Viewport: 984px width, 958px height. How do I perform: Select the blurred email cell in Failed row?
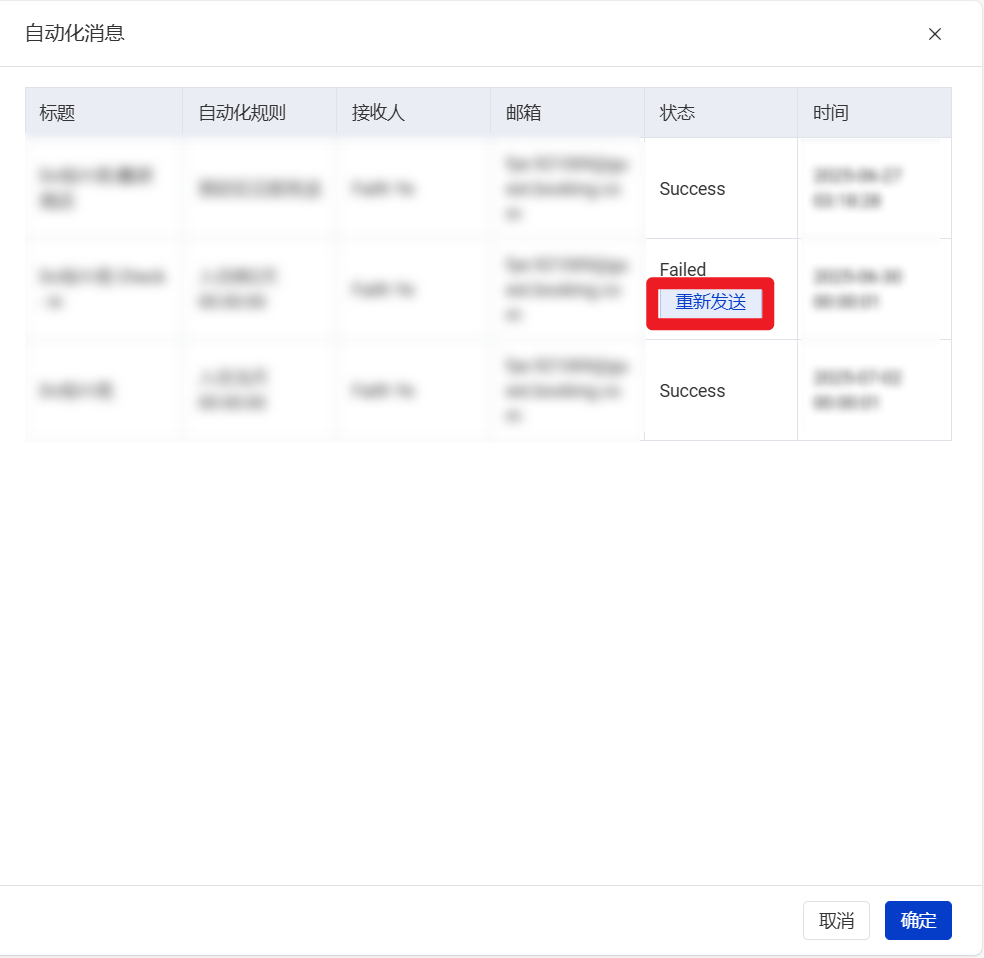tap(567, 290)
